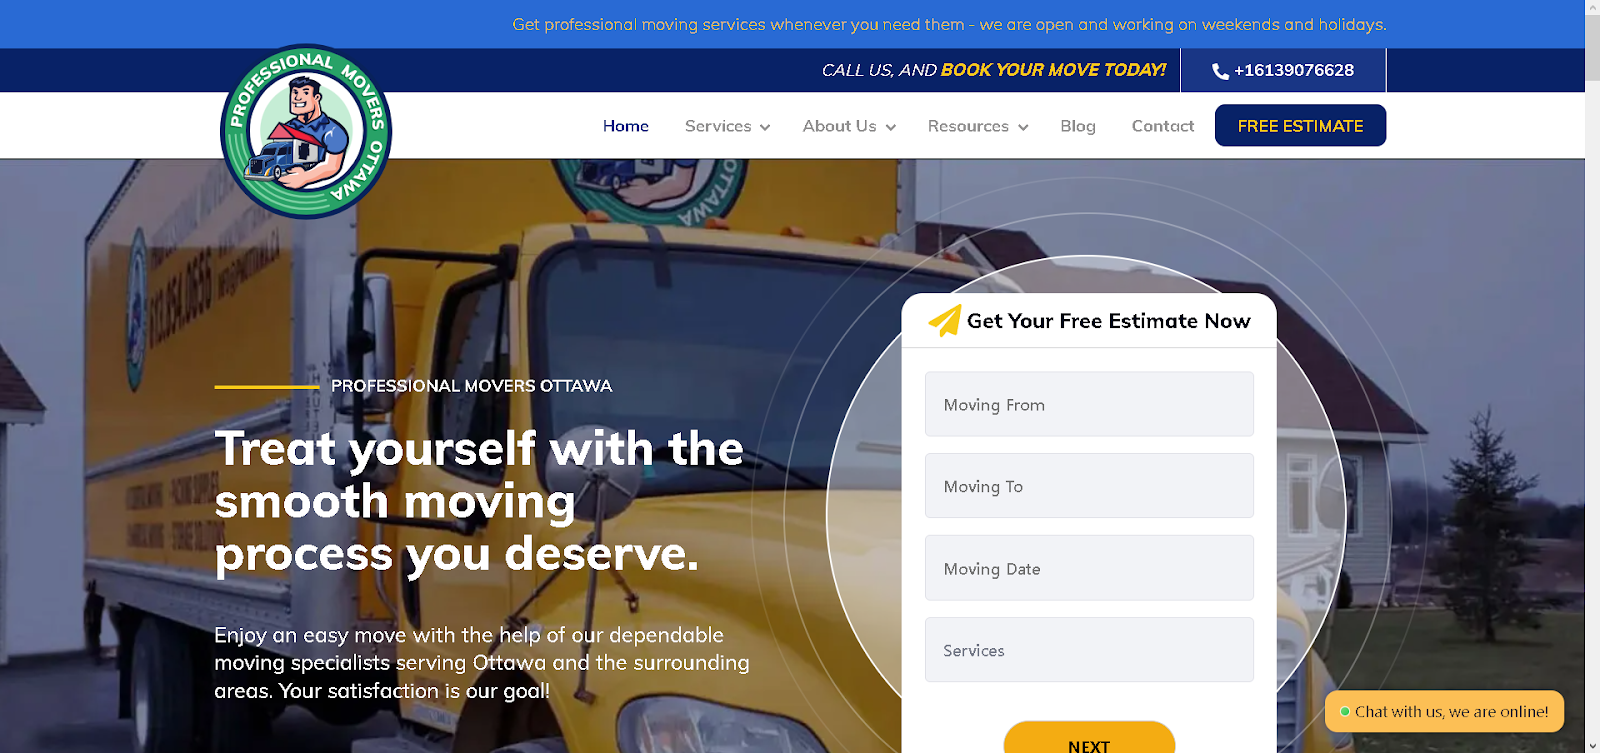Focus the Moving To field
The height and width of the screenshot is (753, 1600).
(x=1089, y=486)
